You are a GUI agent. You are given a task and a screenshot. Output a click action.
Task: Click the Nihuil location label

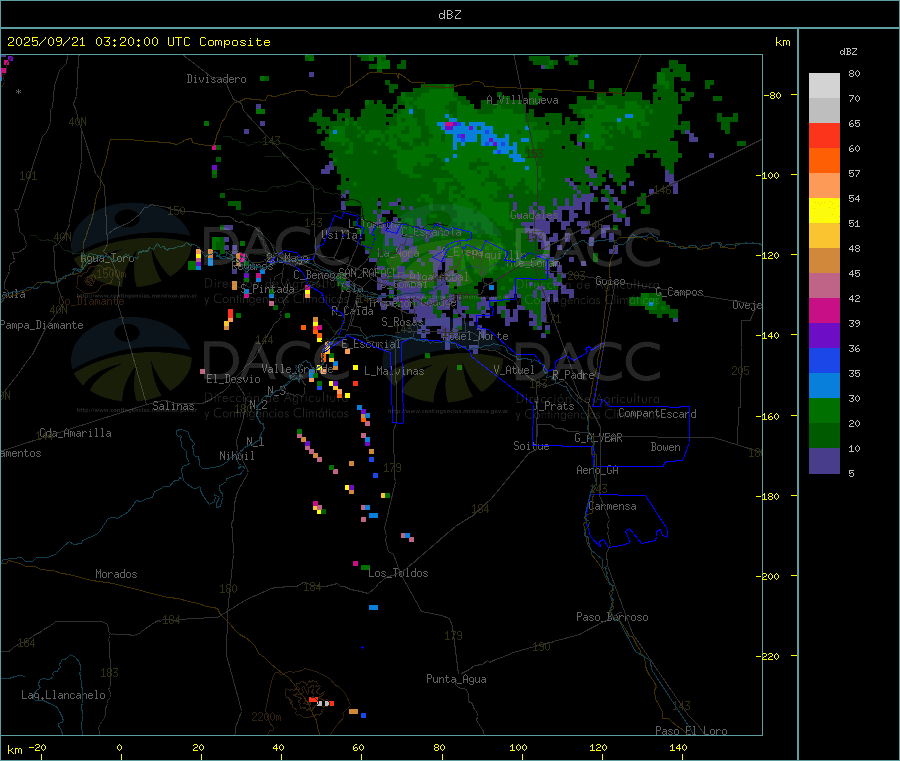237,456
